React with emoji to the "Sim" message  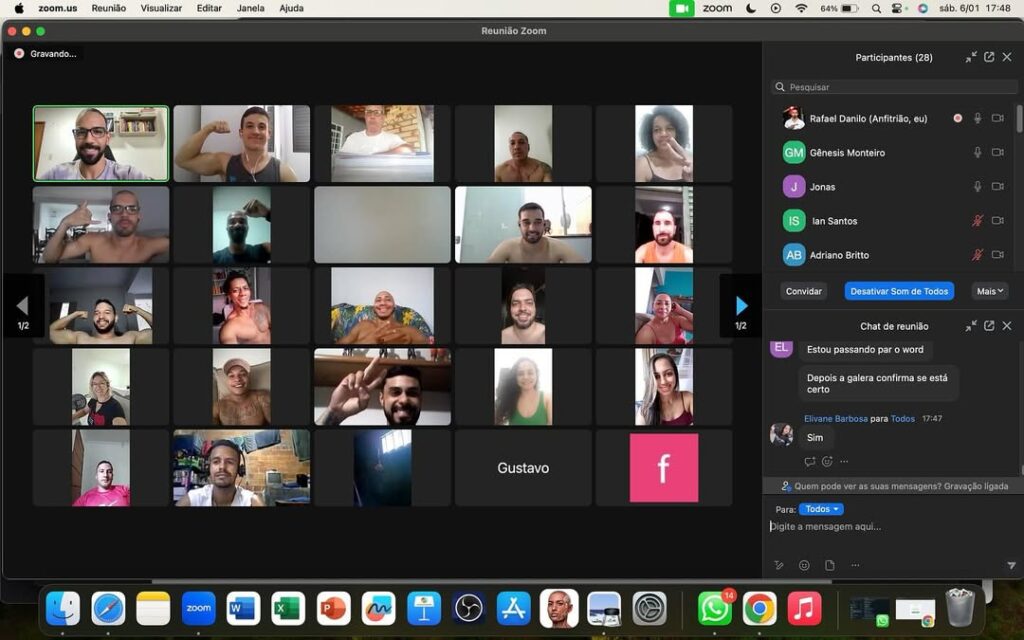pyautogui.click(x=827, y=461)
